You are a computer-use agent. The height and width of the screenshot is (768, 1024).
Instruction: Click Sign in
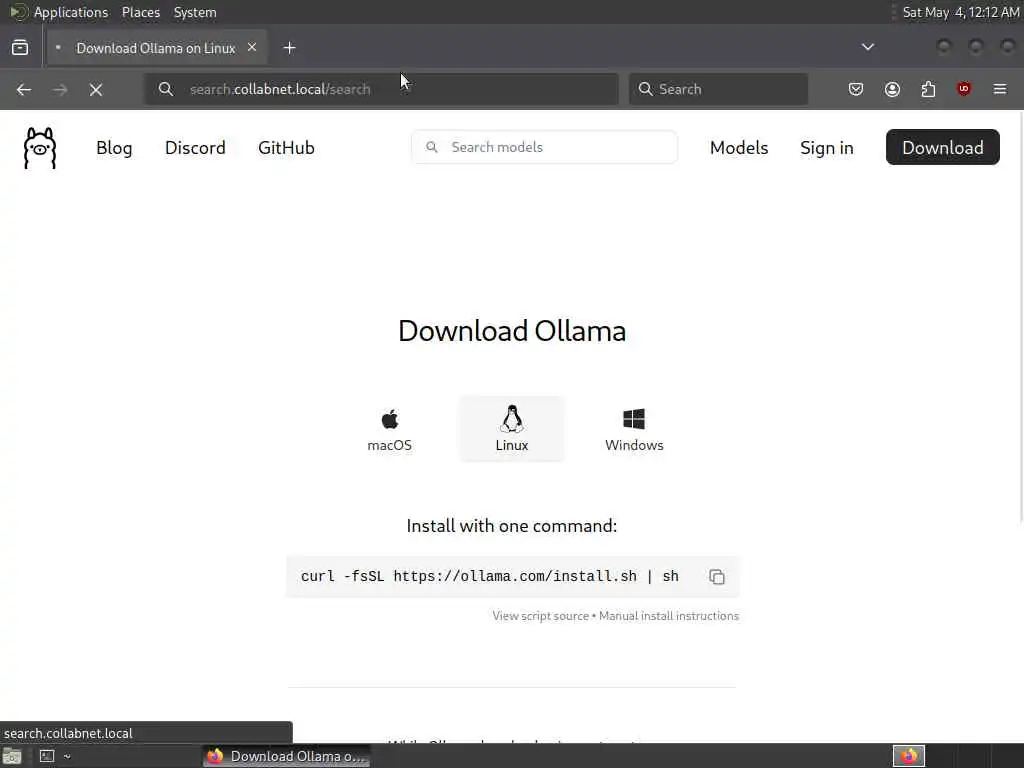(827, 148)
